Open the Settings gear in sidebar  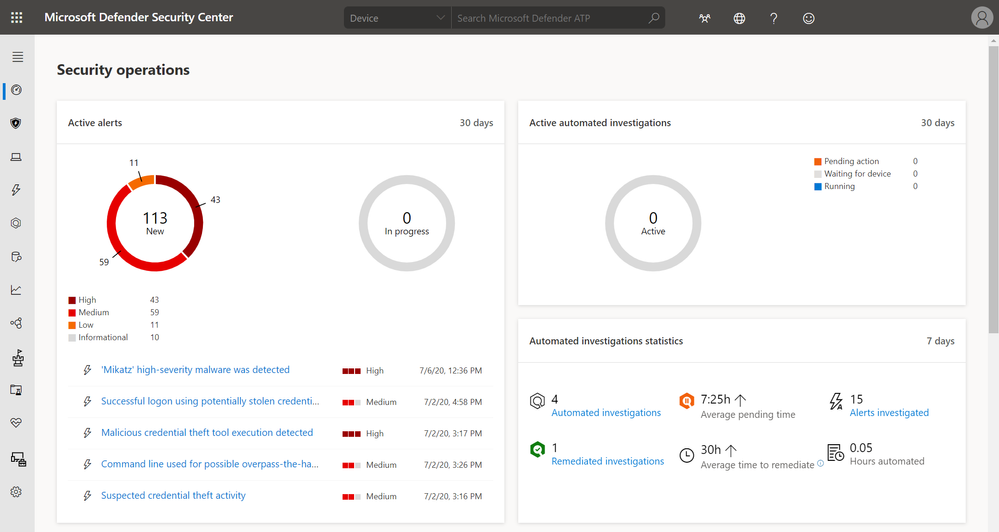17,492
